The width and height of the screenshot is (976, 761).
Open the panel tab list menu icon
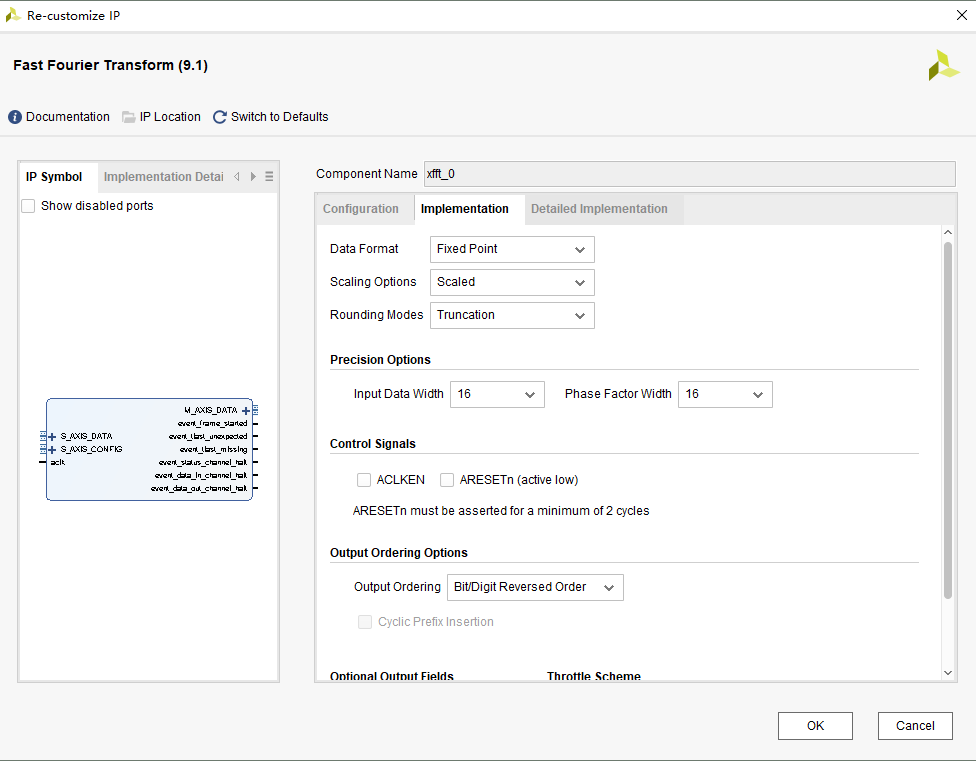[x=269, y=177]
